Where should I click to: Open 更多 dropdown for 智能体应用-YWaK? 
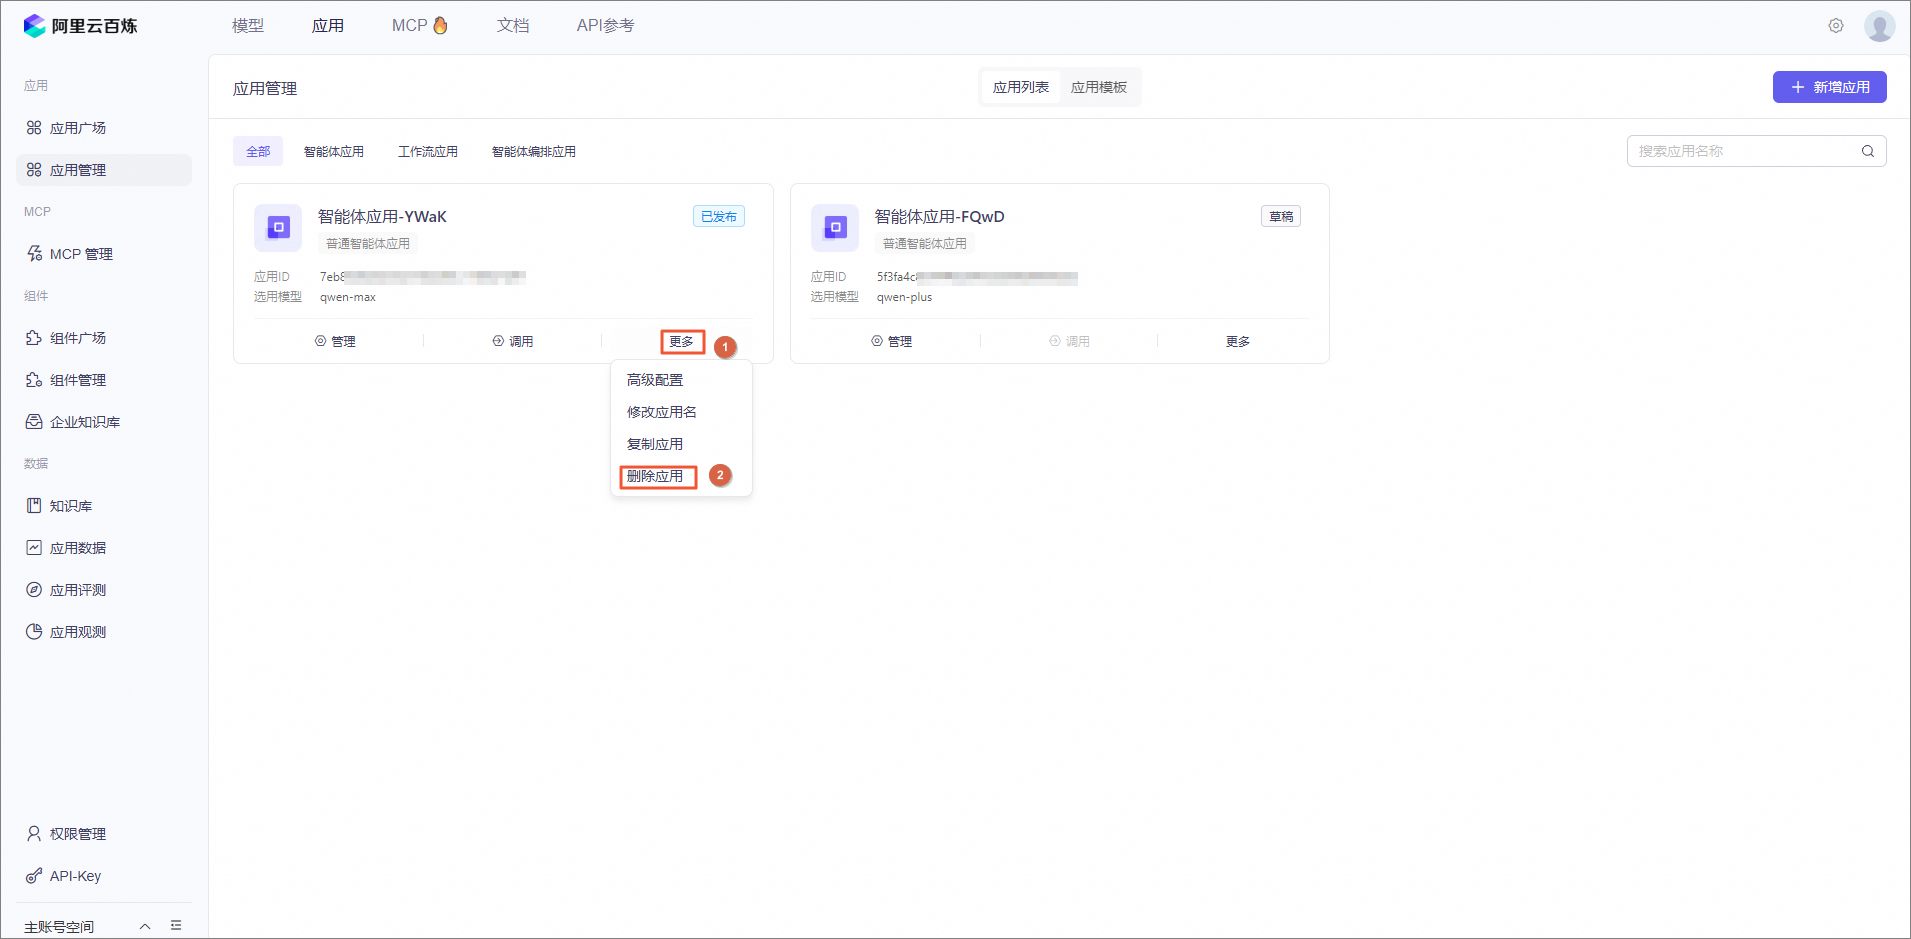(682, 342)
